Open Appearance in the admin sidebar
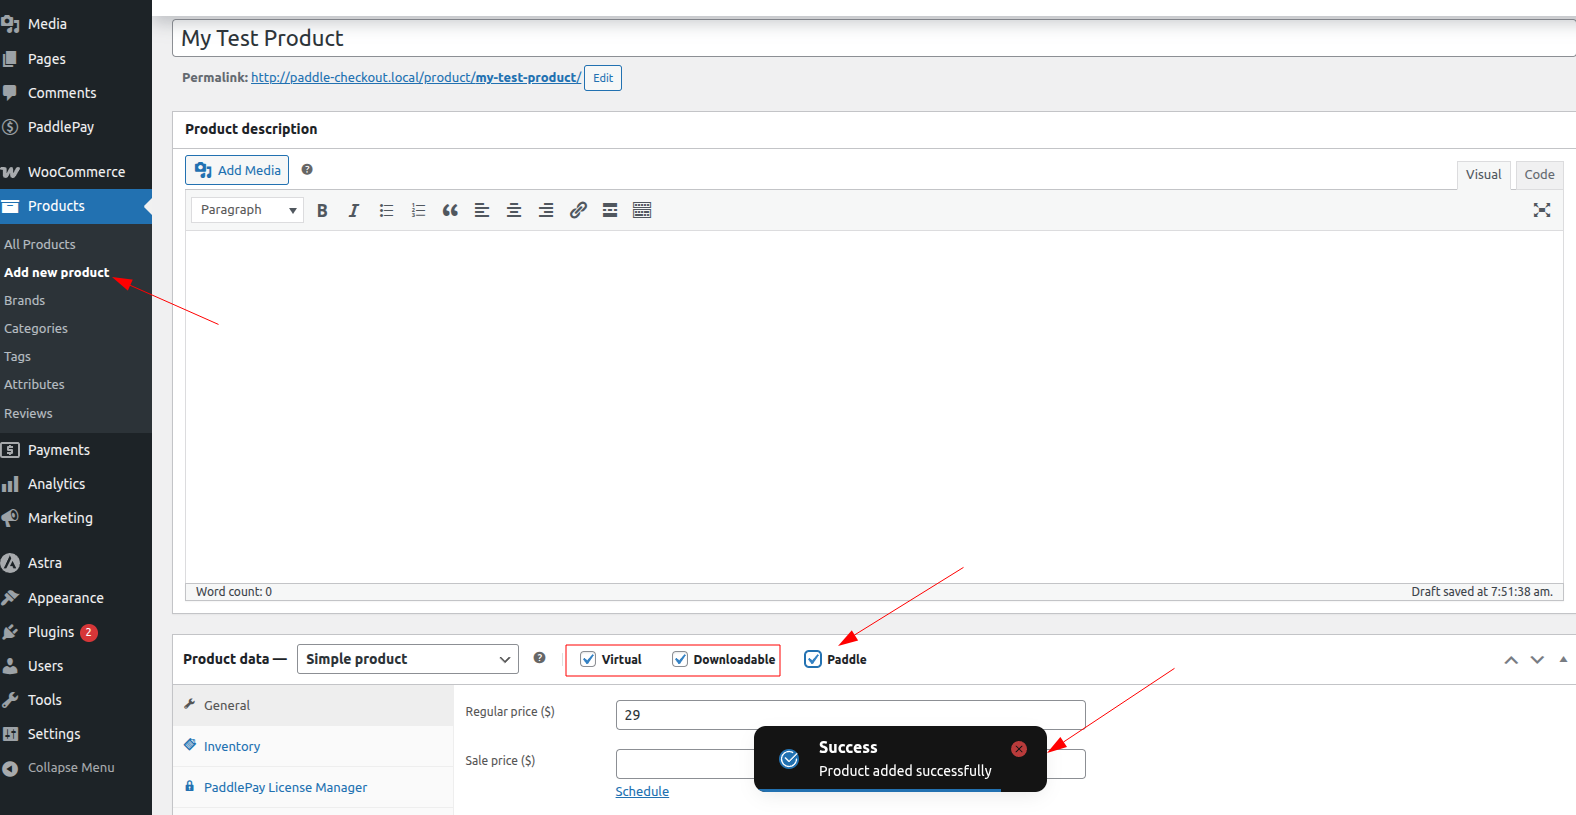The height and width of the screenshot is (815, 1576). (76, 598)
